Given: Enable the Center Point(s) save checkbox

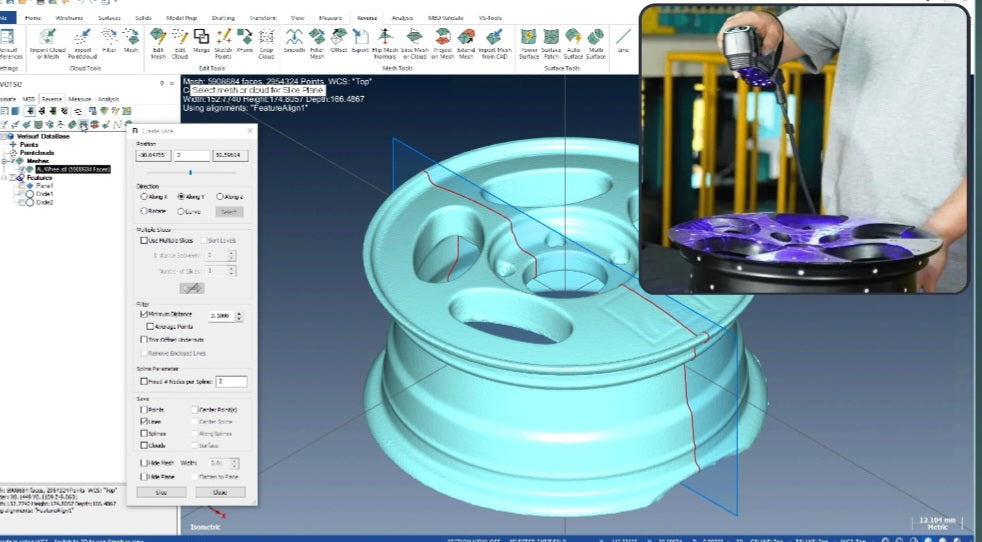Looking at the screenshot, I should [195, 410].
